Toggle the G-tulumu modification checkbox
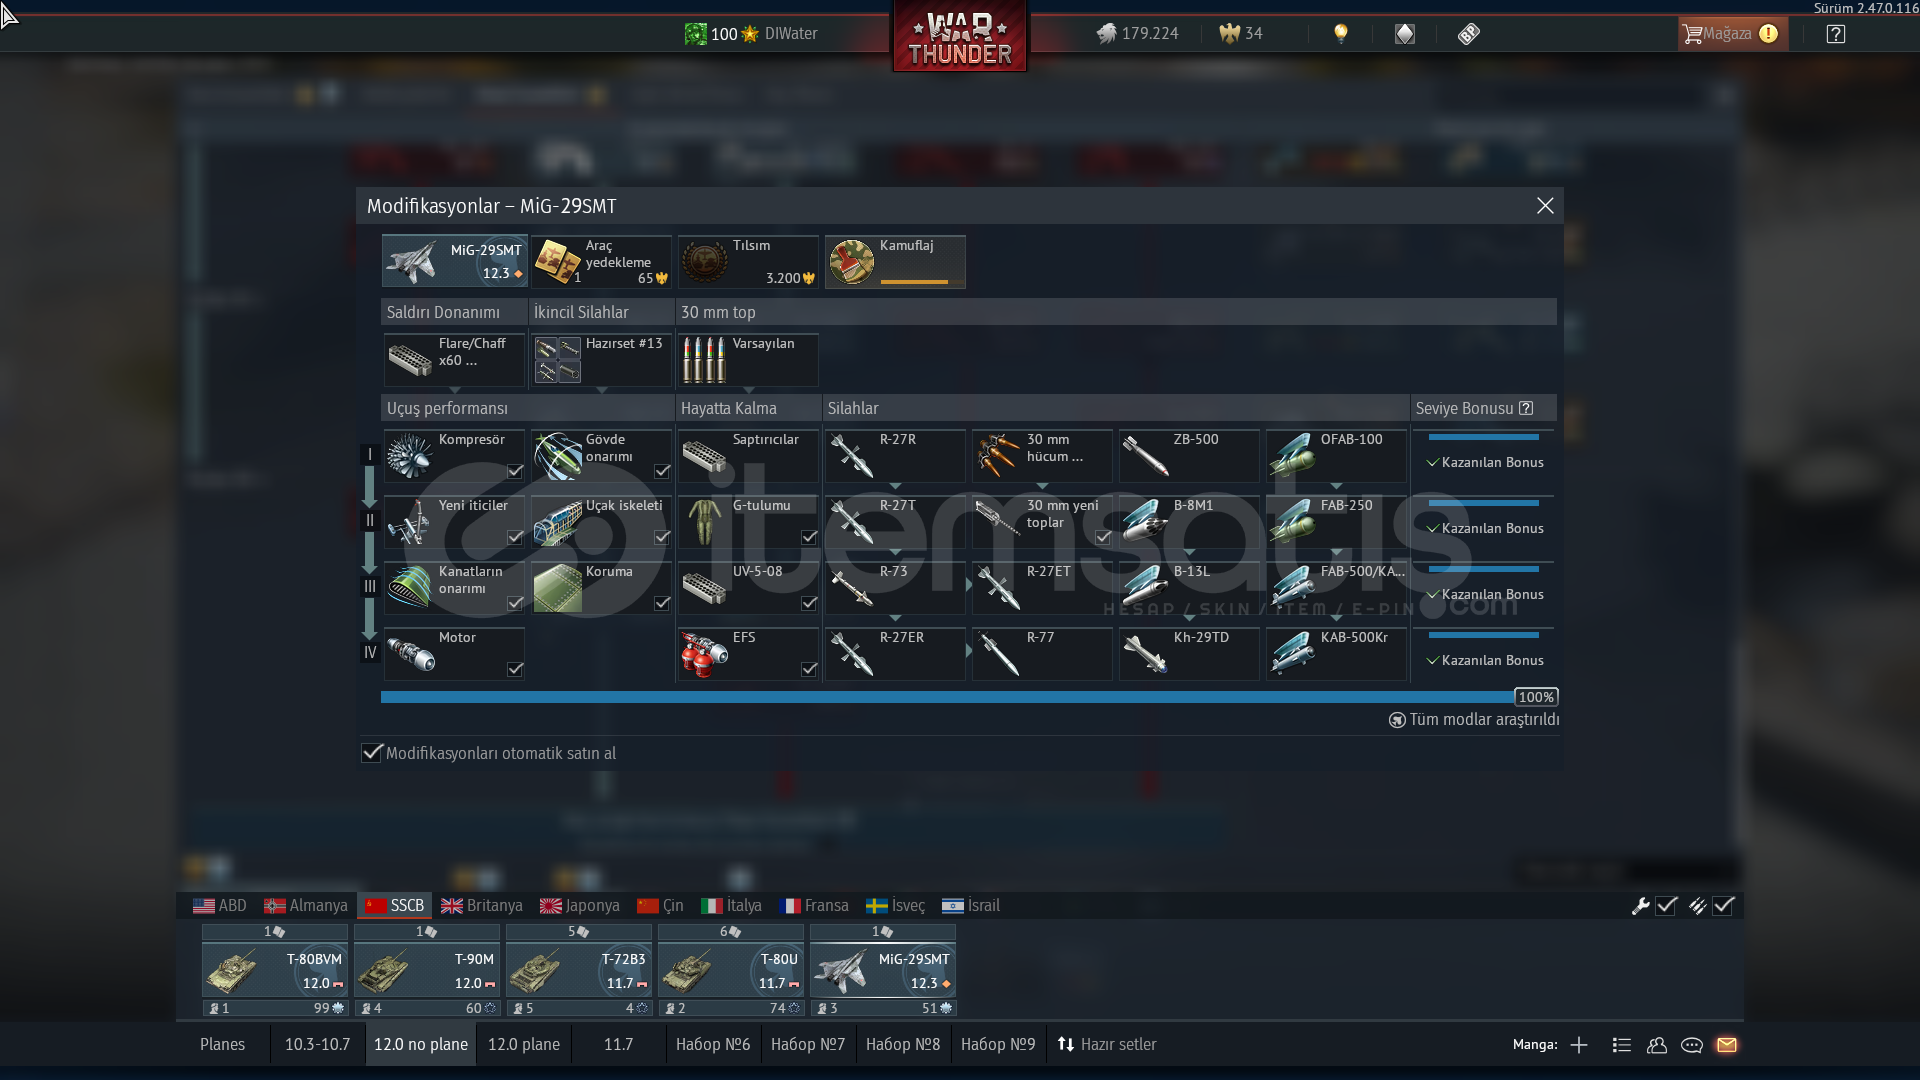The image size is (1920, 1080). [809, 537]
